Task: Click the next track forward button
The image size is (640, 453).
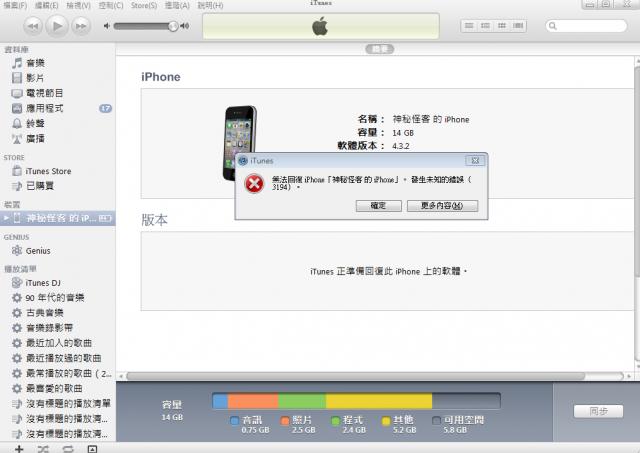Action: [81, 26]
